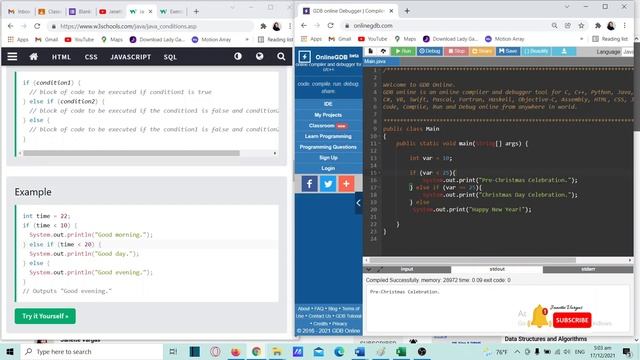Collapse the console panel chevron icon
Screen dimensions: 640x360
pyautogui.click(x=369, y=269)
